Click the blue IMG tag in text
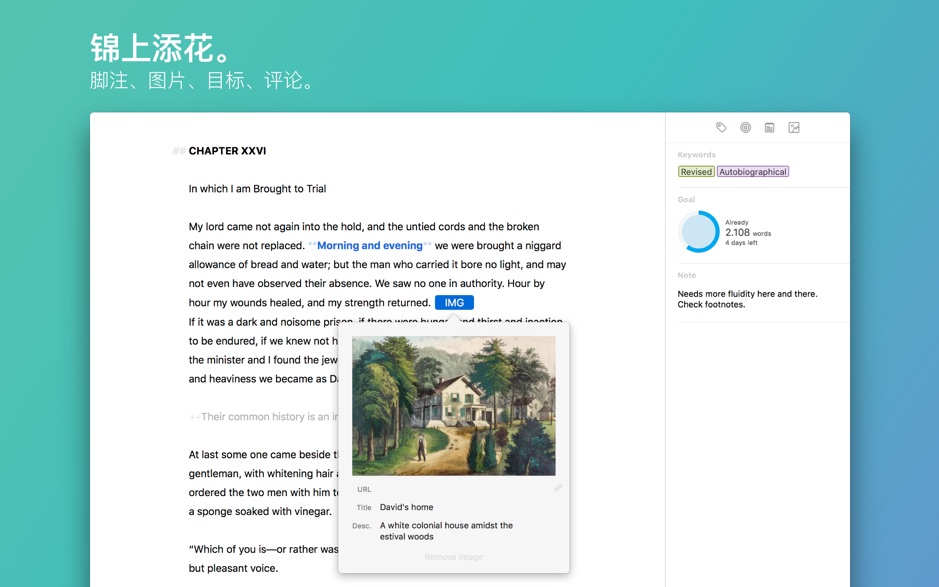The image size is (939, 587). 454,303
